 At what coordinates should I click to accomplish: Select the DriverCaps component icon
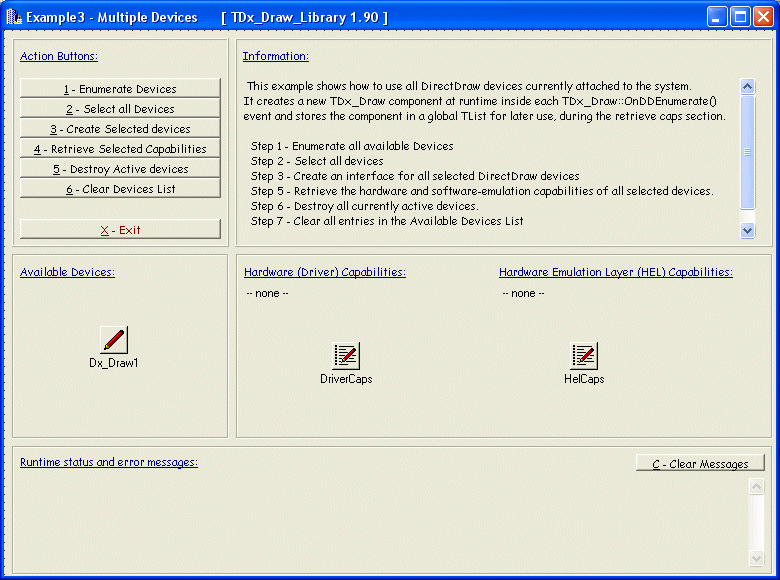tap(346, 355)
